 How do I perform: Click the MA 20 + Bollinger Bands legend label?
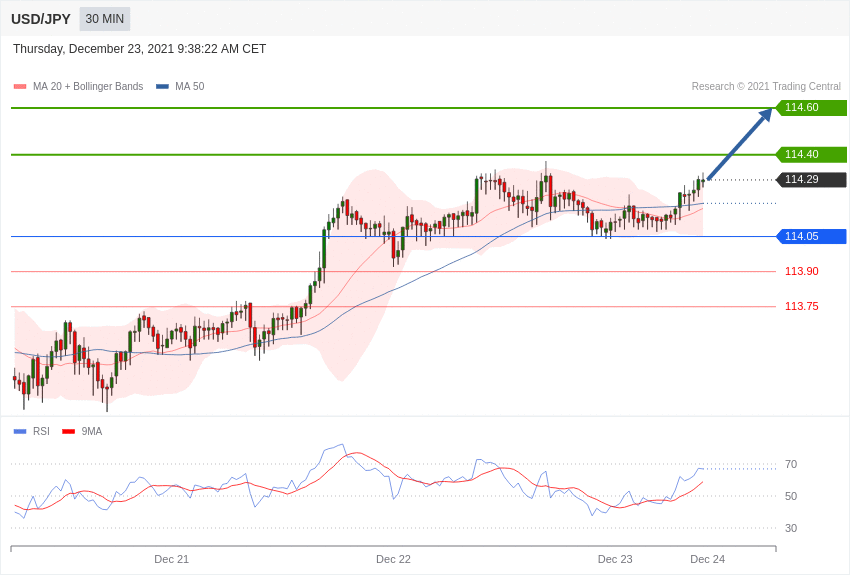88,86
